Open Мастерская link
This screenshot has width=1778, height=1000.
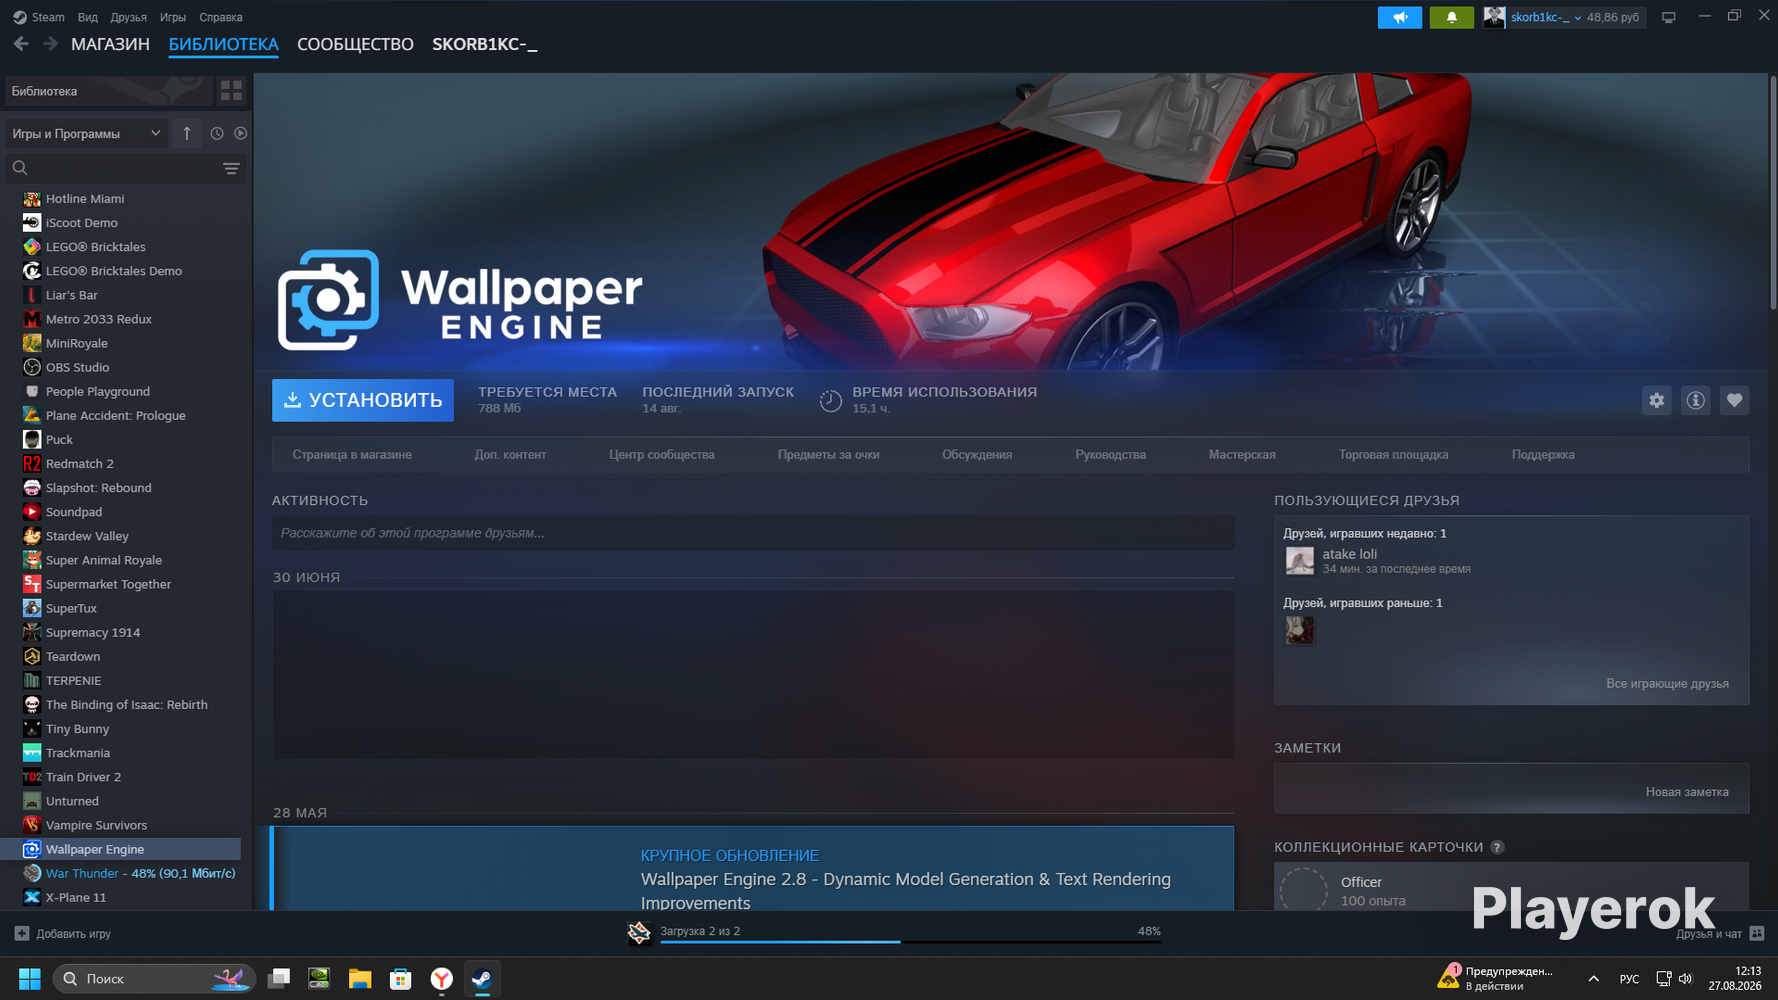[1242, 455]
